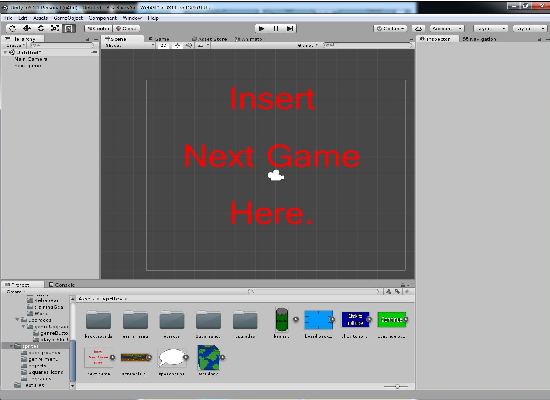Adjust the asset thumbnail size slider
Image resolution: width=550 pixels, height=400 pixels.
point(396,386)
